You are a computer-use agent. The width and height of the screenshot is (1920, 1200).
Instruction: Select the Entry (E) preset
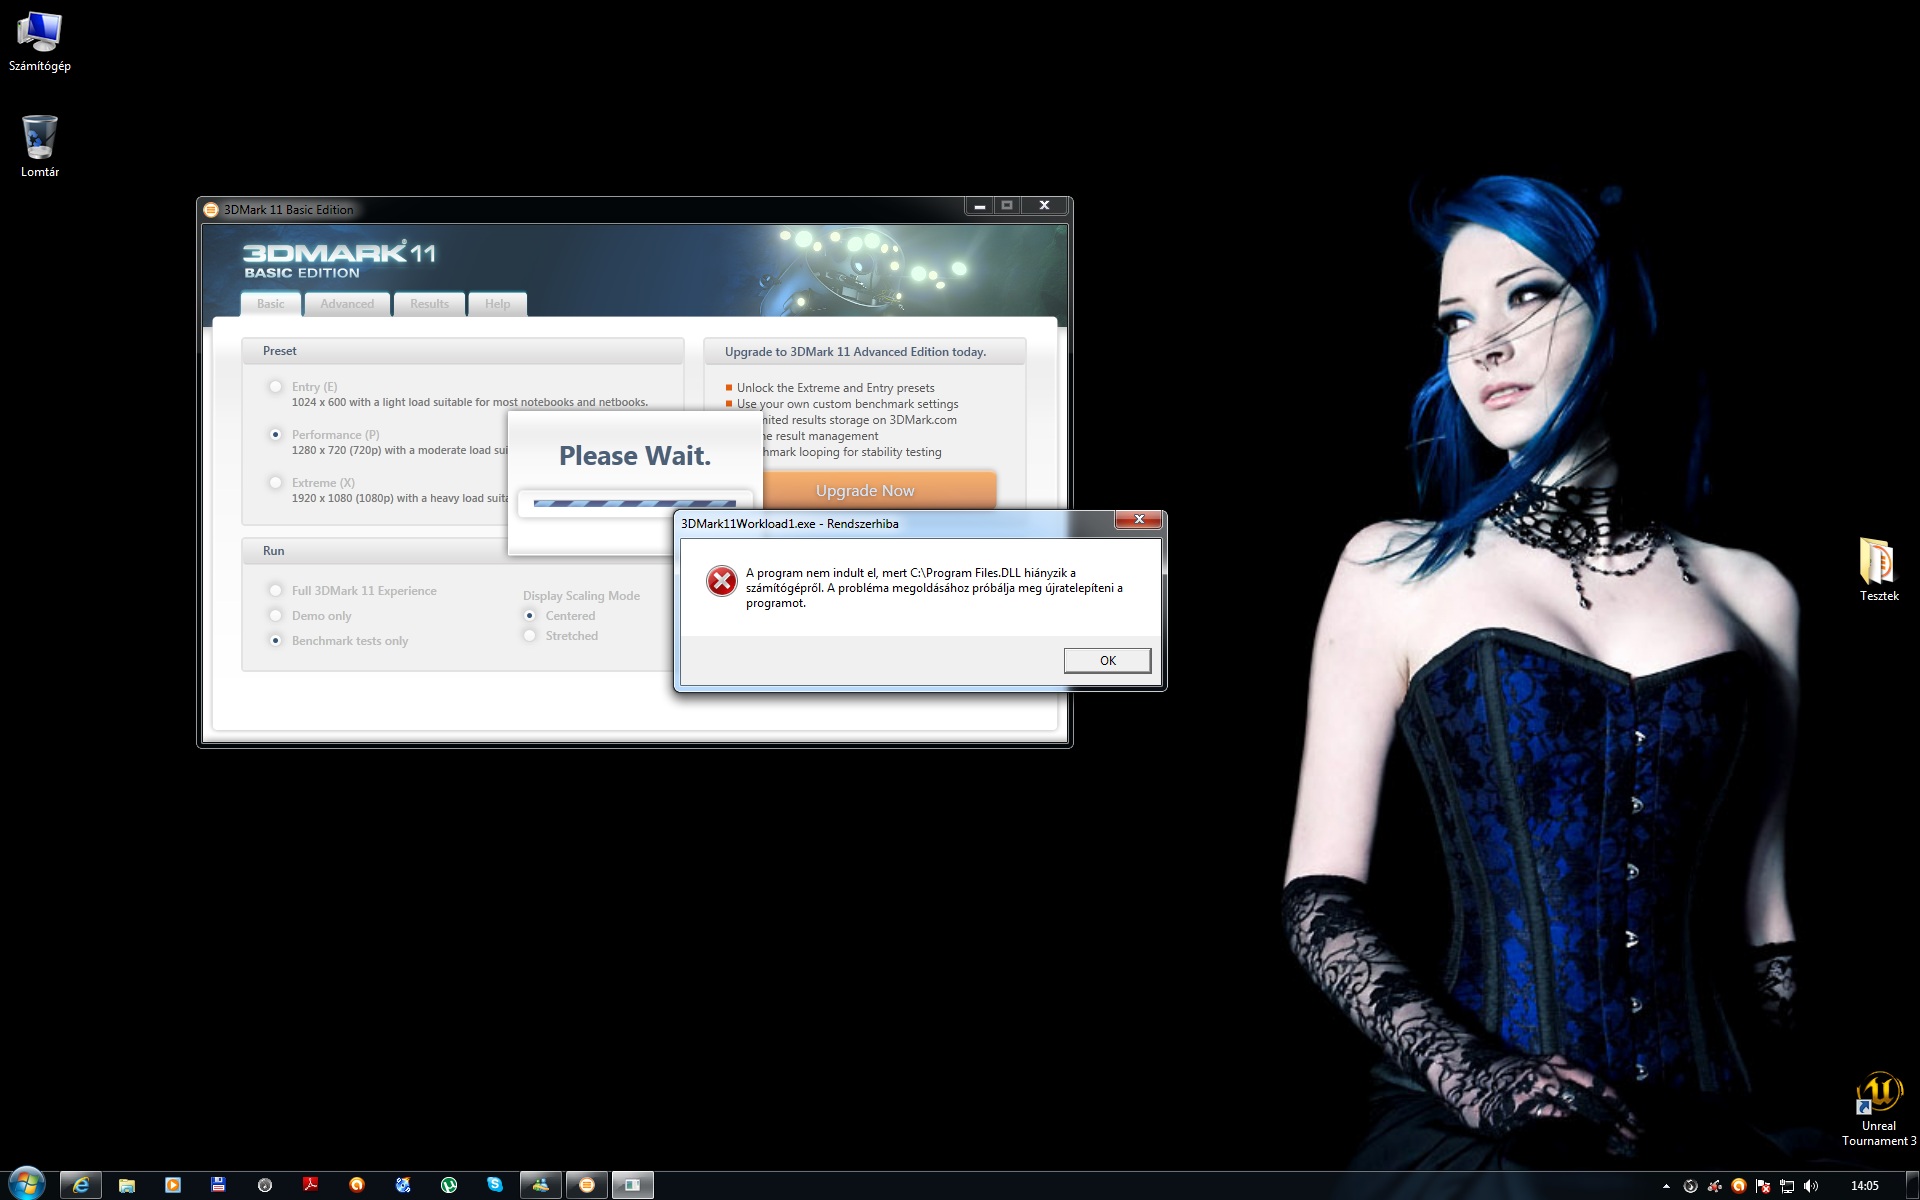click(x=276, y=387)
